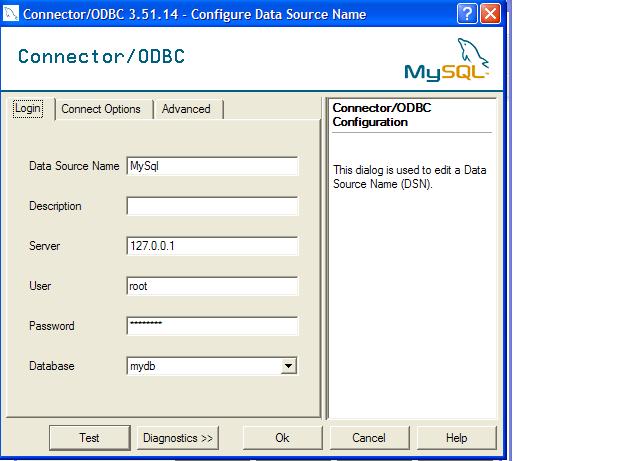Click the title bar application icon
640x461 pixels.
coord(10,13)
